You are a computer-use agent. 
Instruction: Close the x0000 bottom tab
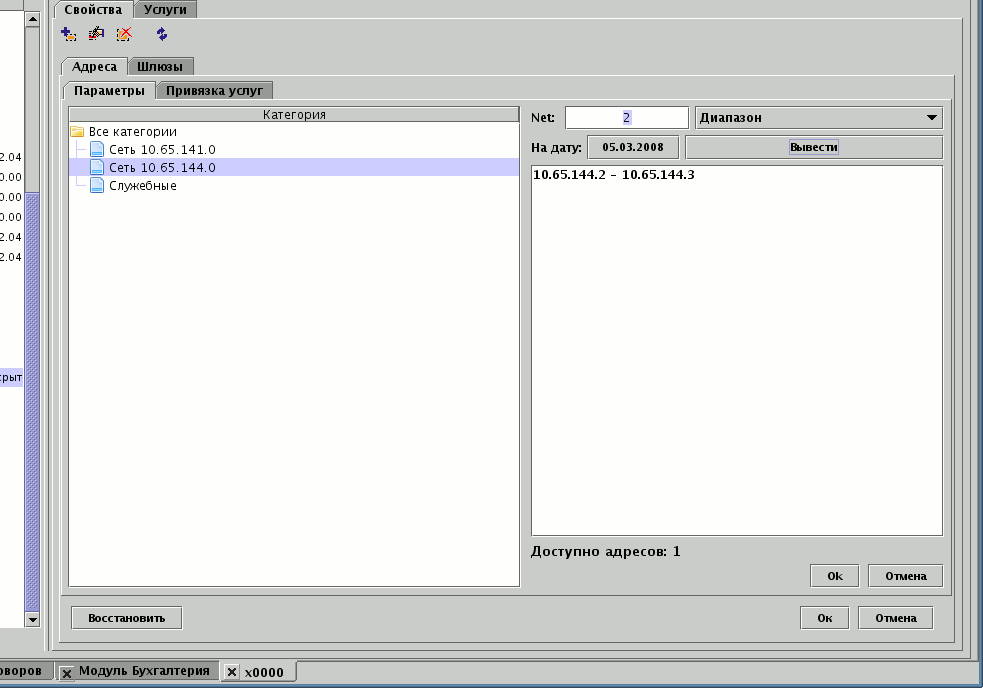pos(231,673)
